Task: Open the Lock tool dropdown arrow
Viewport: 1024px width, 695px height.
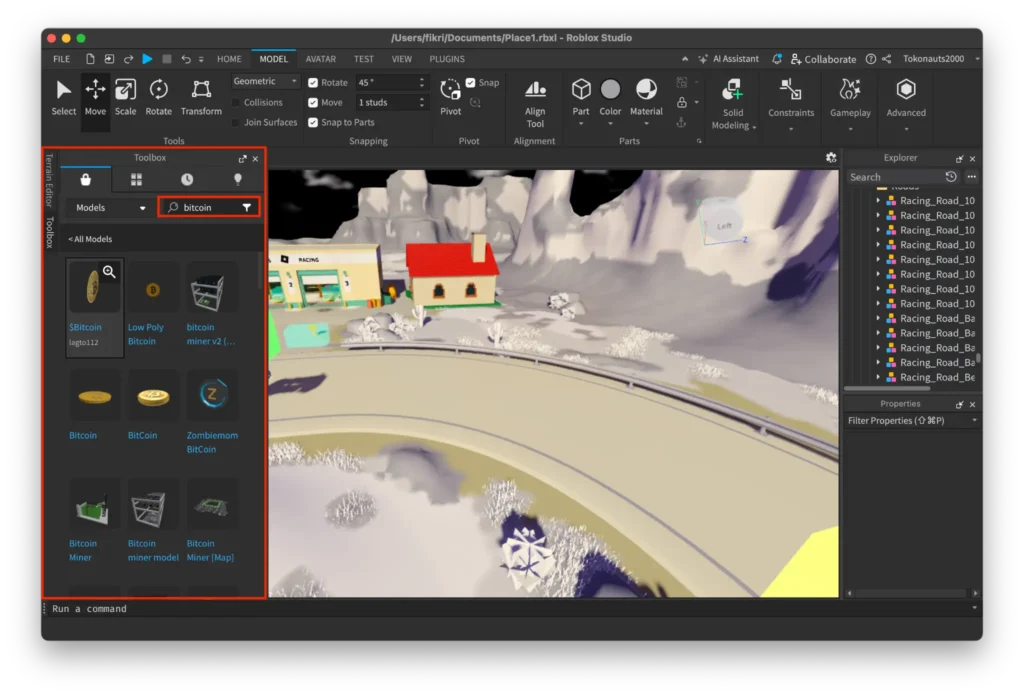Action: (697, 102)
